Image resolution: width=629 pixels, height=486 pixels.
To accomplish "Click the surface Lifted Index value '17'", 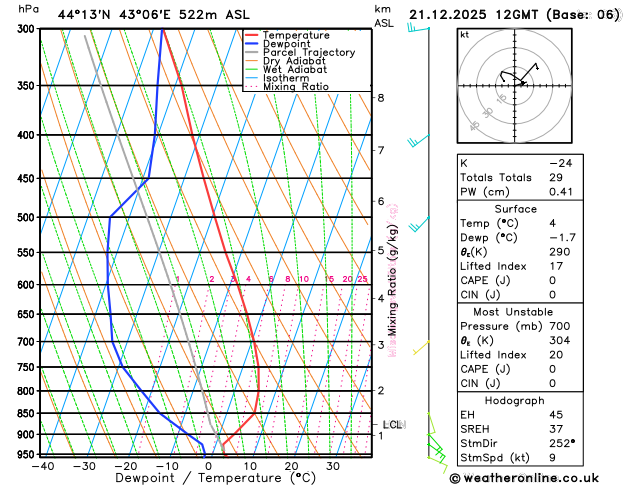I will pyautogui.click(x=556, y=266).
